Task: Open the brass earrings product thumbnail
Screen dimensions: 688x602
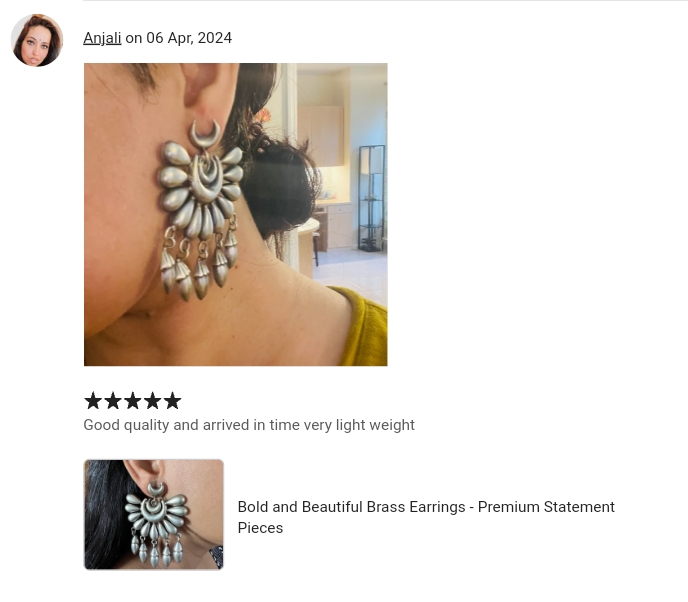Action: pos(154,515)
